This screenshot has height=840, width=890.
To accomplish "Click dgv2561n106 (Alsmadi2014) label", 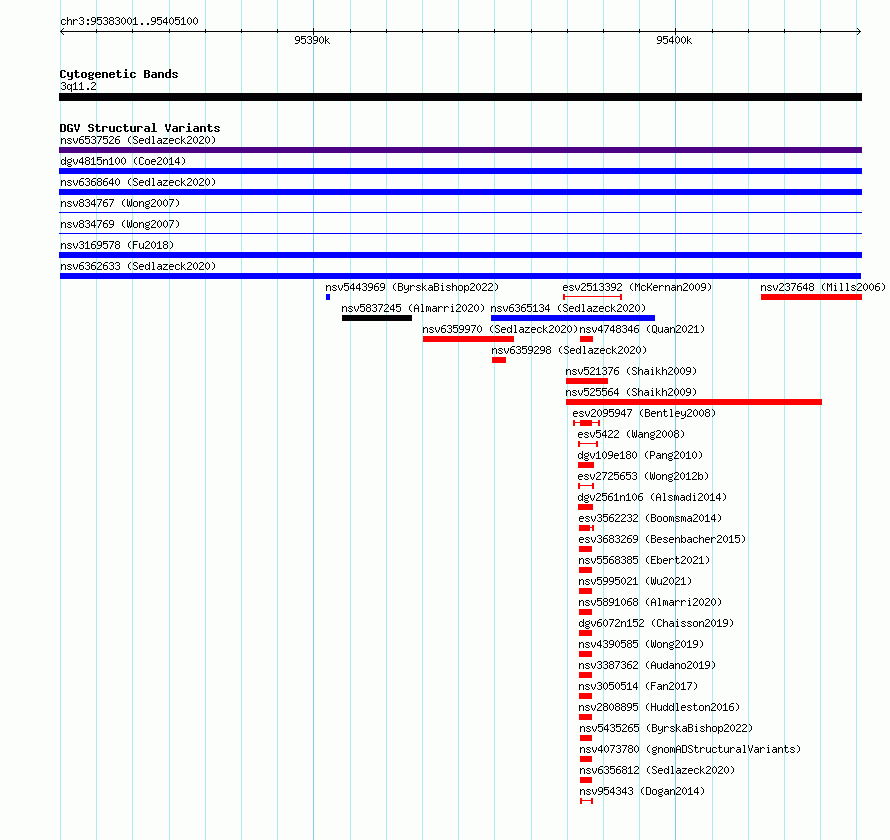I will click(x=652, y=497).
